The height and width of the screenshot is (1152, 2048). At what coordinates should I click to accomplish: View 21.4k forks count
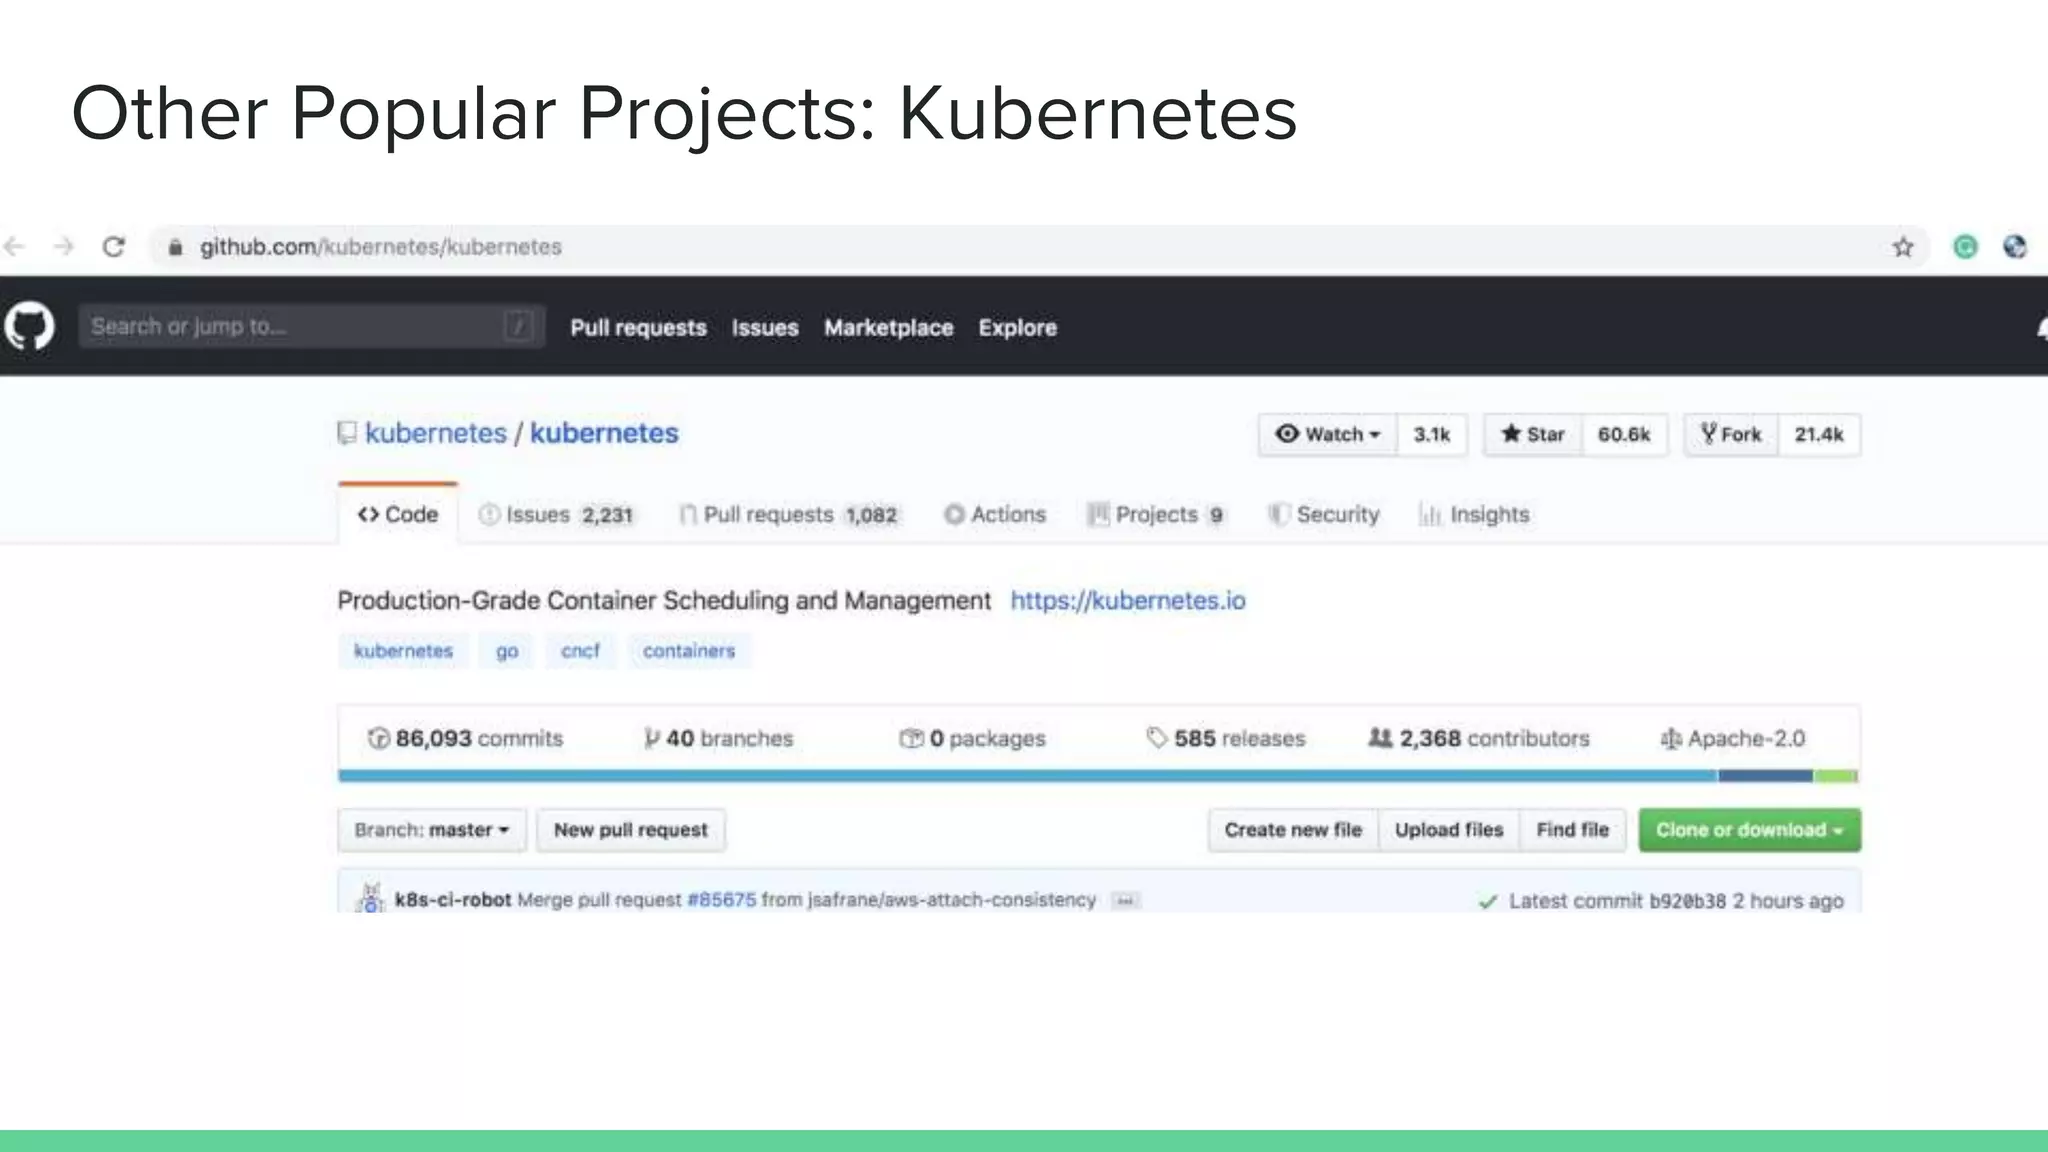[1819, 434]
